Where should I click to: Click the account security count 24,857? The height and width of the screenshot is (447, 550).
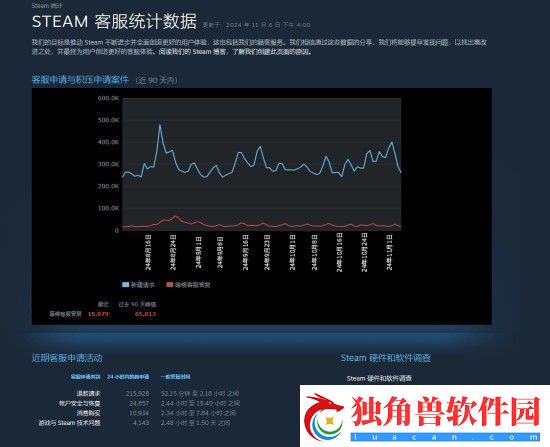[x=139, y=403]
